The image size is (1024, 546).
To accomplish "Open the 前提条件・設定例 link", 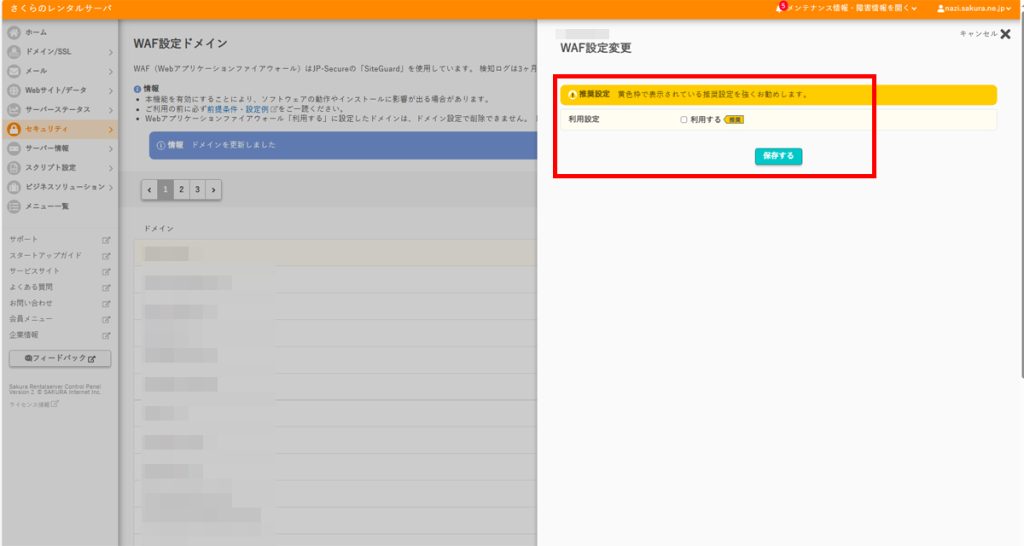I will pos(238,109).
